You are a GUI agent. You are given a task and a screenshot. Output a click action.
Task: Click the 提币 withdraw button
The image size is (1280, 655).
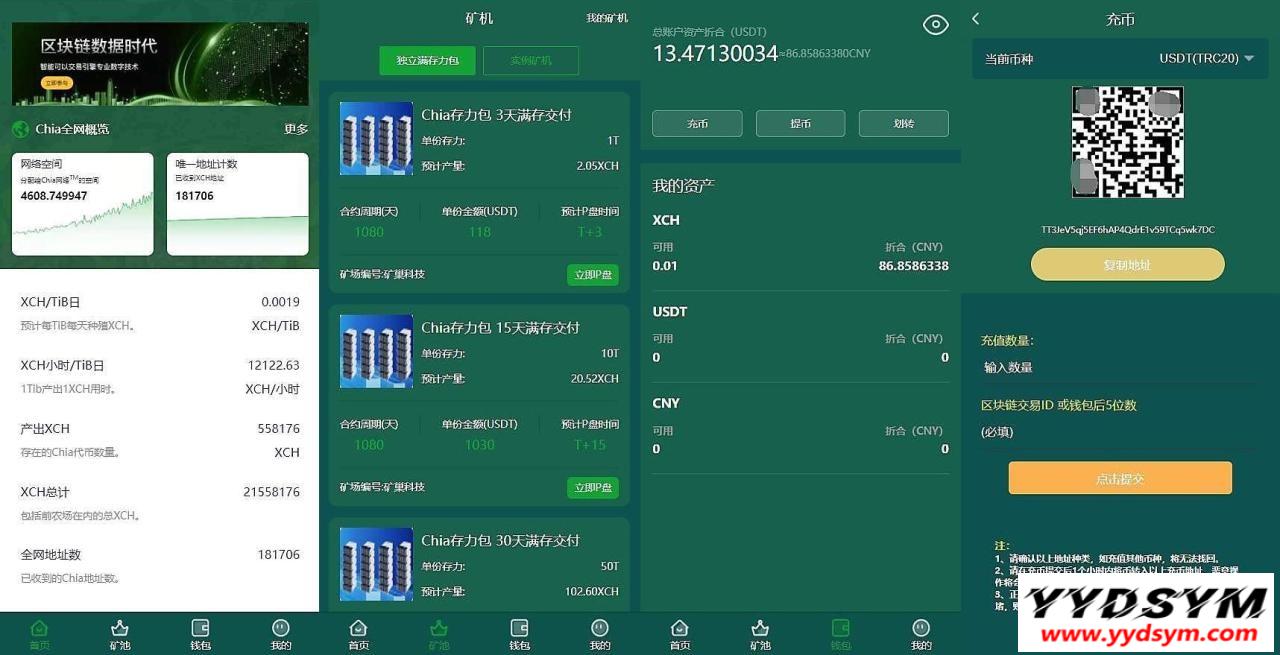coord(801,123)
